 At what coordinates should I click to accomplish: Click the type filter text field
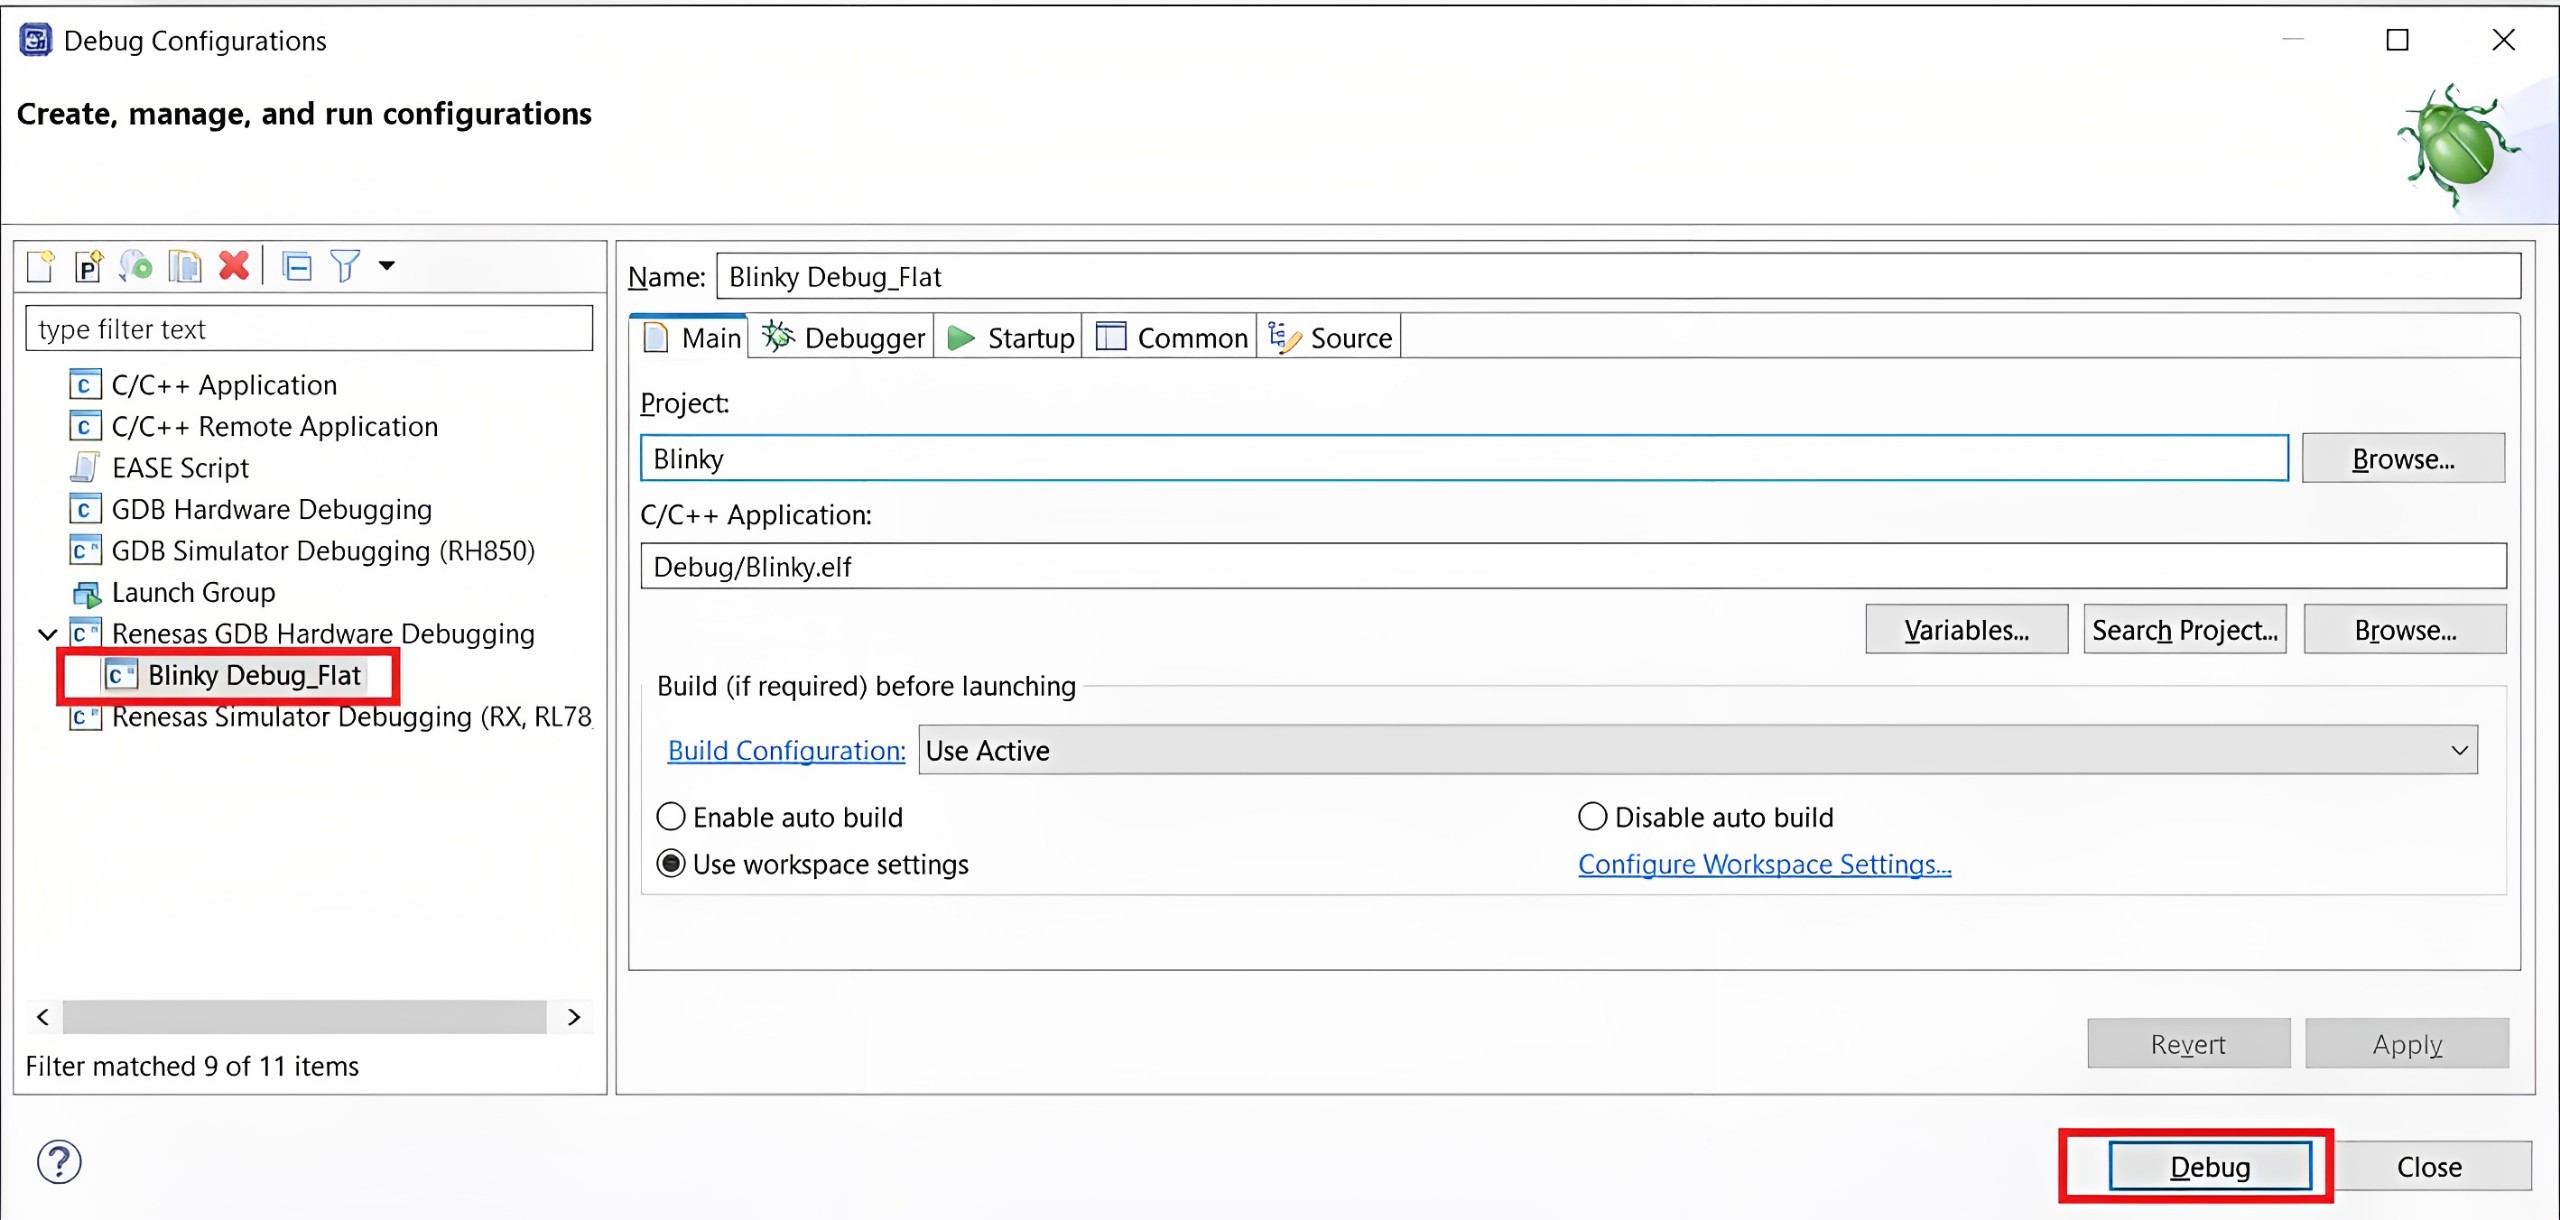pos(309,329)
